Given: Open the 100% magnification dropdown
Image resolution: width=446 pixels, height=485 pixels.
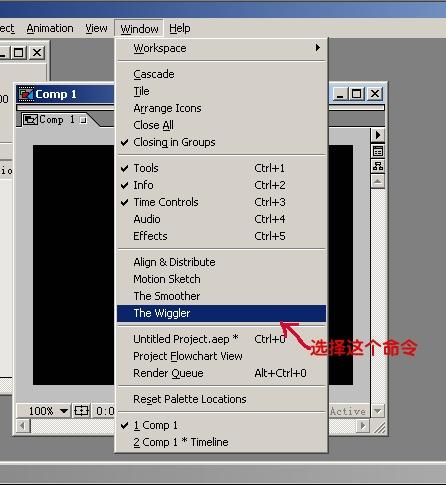Looking at the screenshot, I should [64, 411].
